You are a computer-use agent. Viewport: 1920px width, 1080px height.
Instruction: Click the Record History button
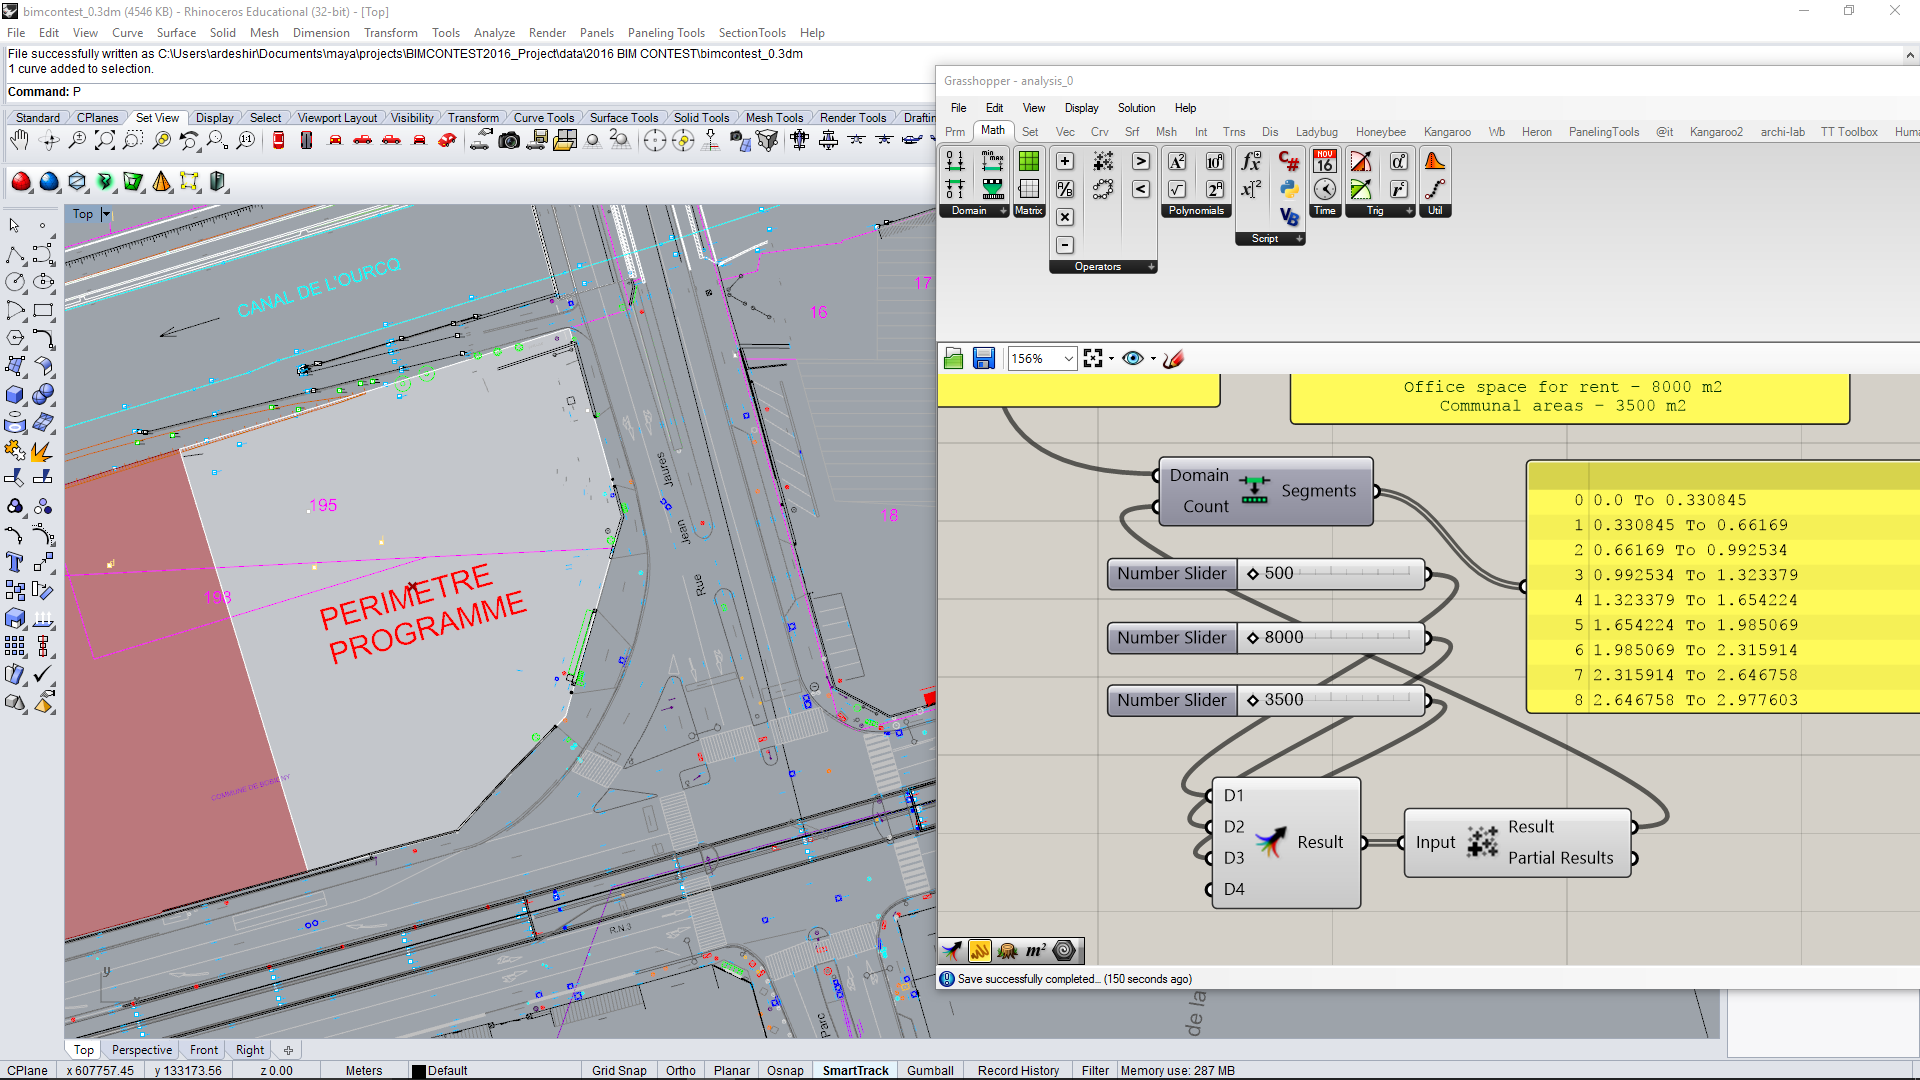click(1018, 1070)
